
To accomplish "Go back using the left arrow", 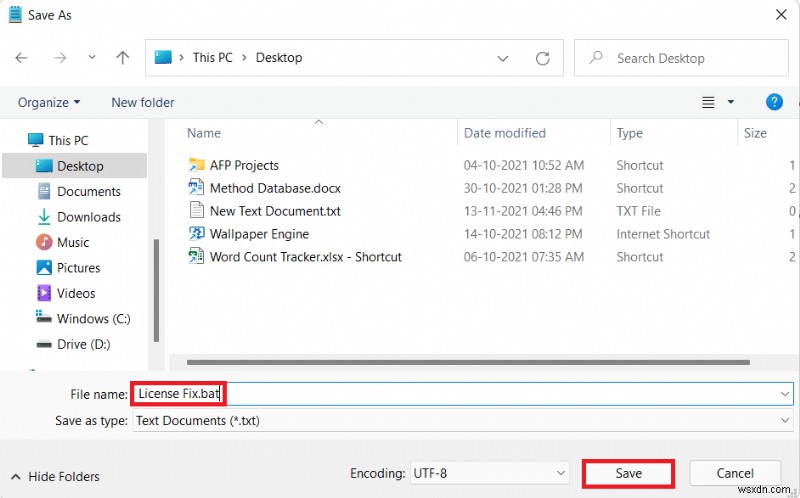I will coord(21,58).
